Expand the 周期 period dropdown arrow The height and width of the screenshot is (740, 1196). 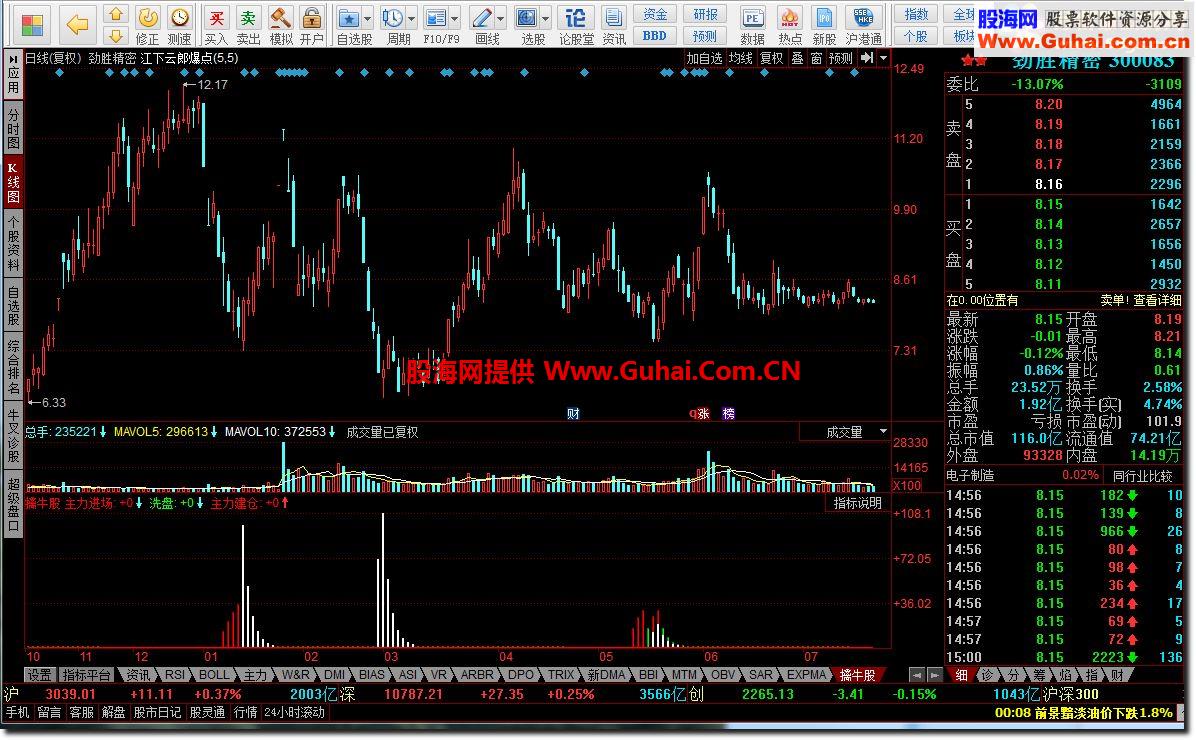[412, 18]
